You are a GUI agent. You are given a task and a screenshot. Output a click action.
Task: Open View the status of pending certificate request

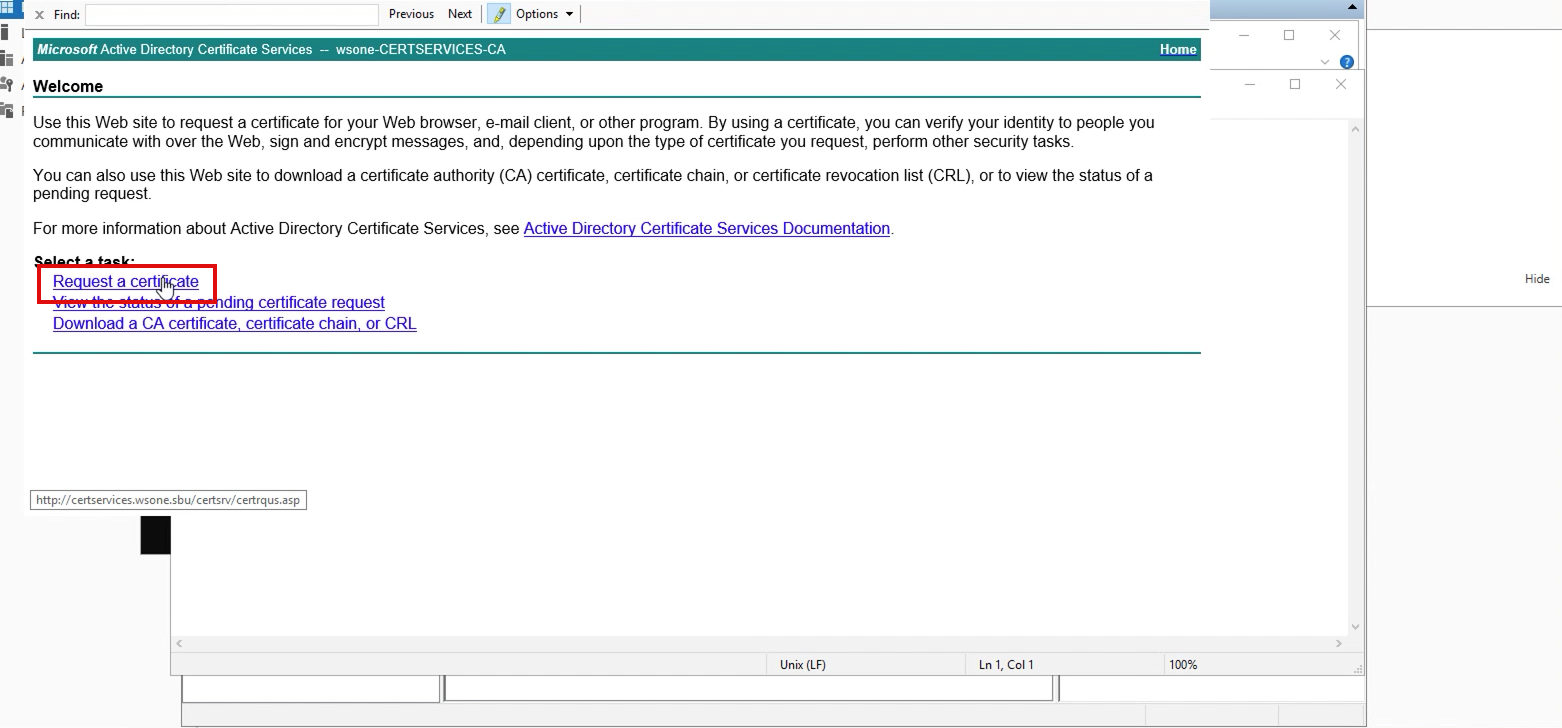(218, 303)
